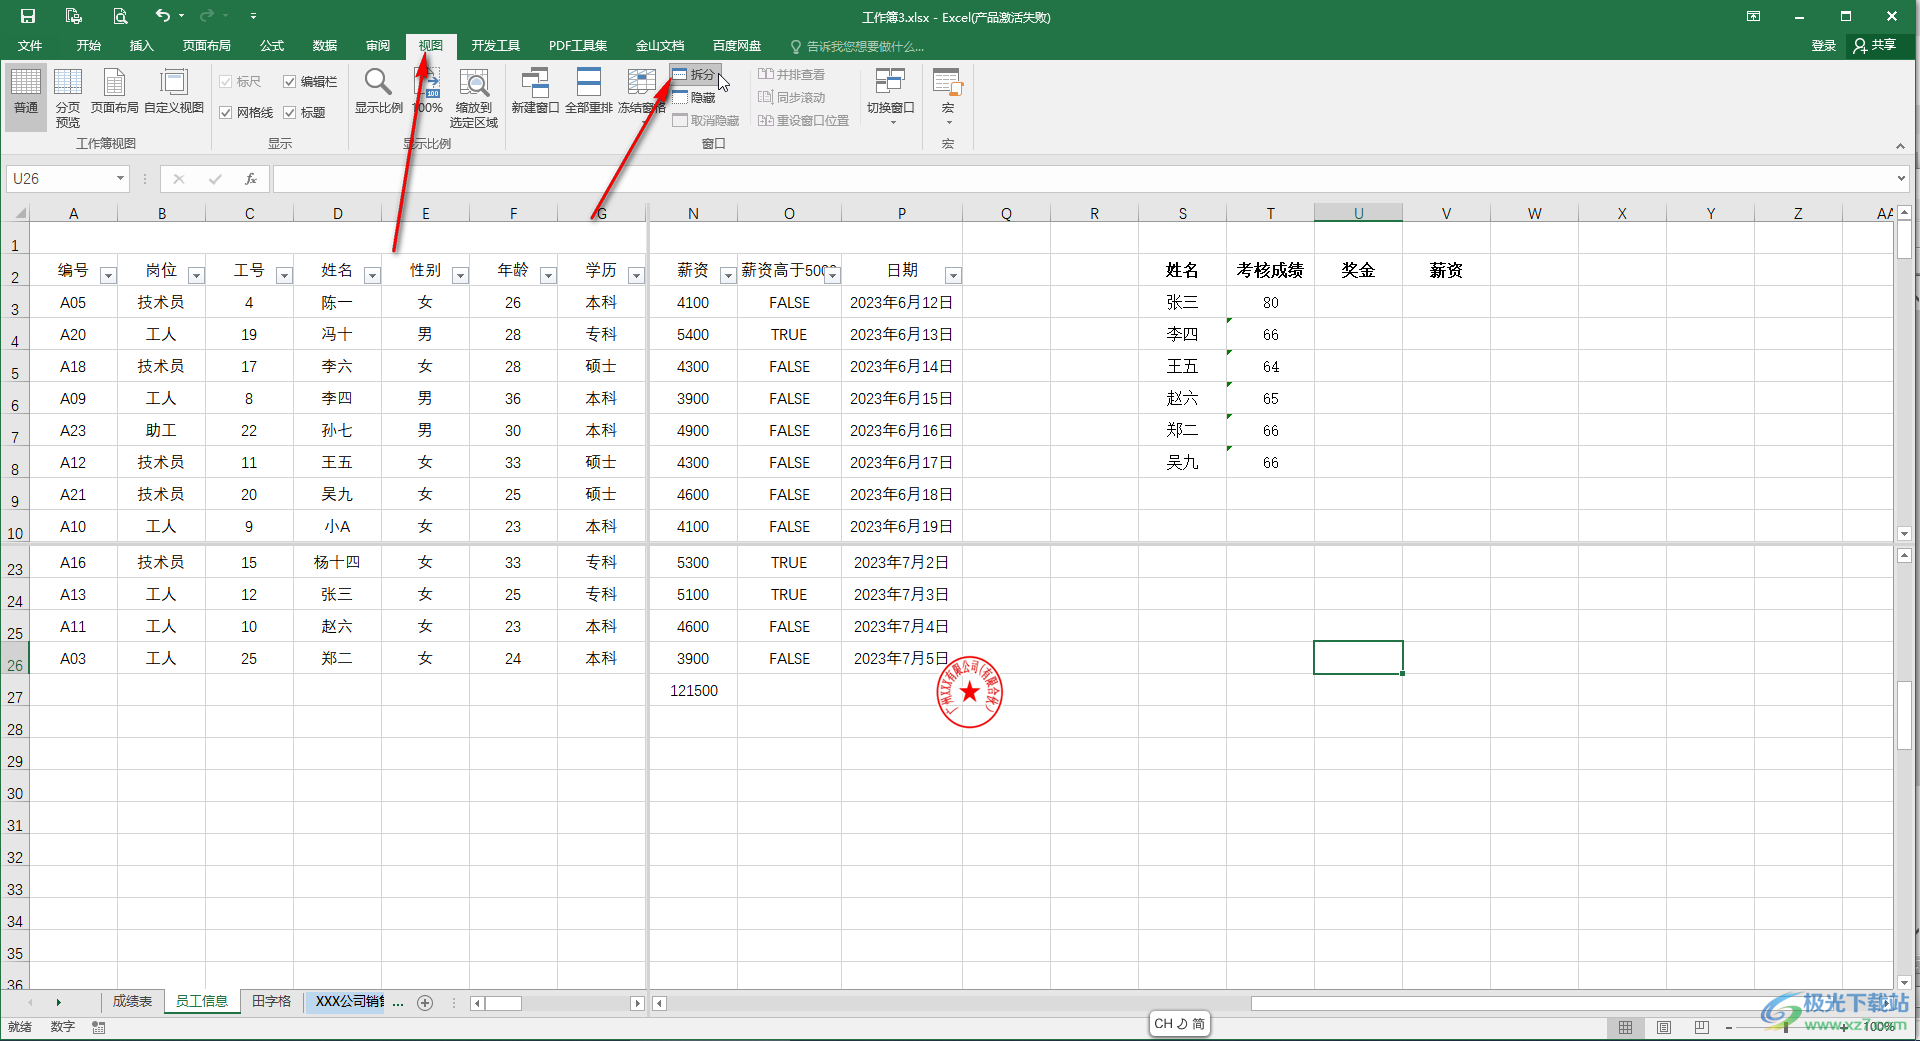Toggle the Headings (标题) checkbox
This screenshot has height=1041, width=1920.
[x=289, y=113]
